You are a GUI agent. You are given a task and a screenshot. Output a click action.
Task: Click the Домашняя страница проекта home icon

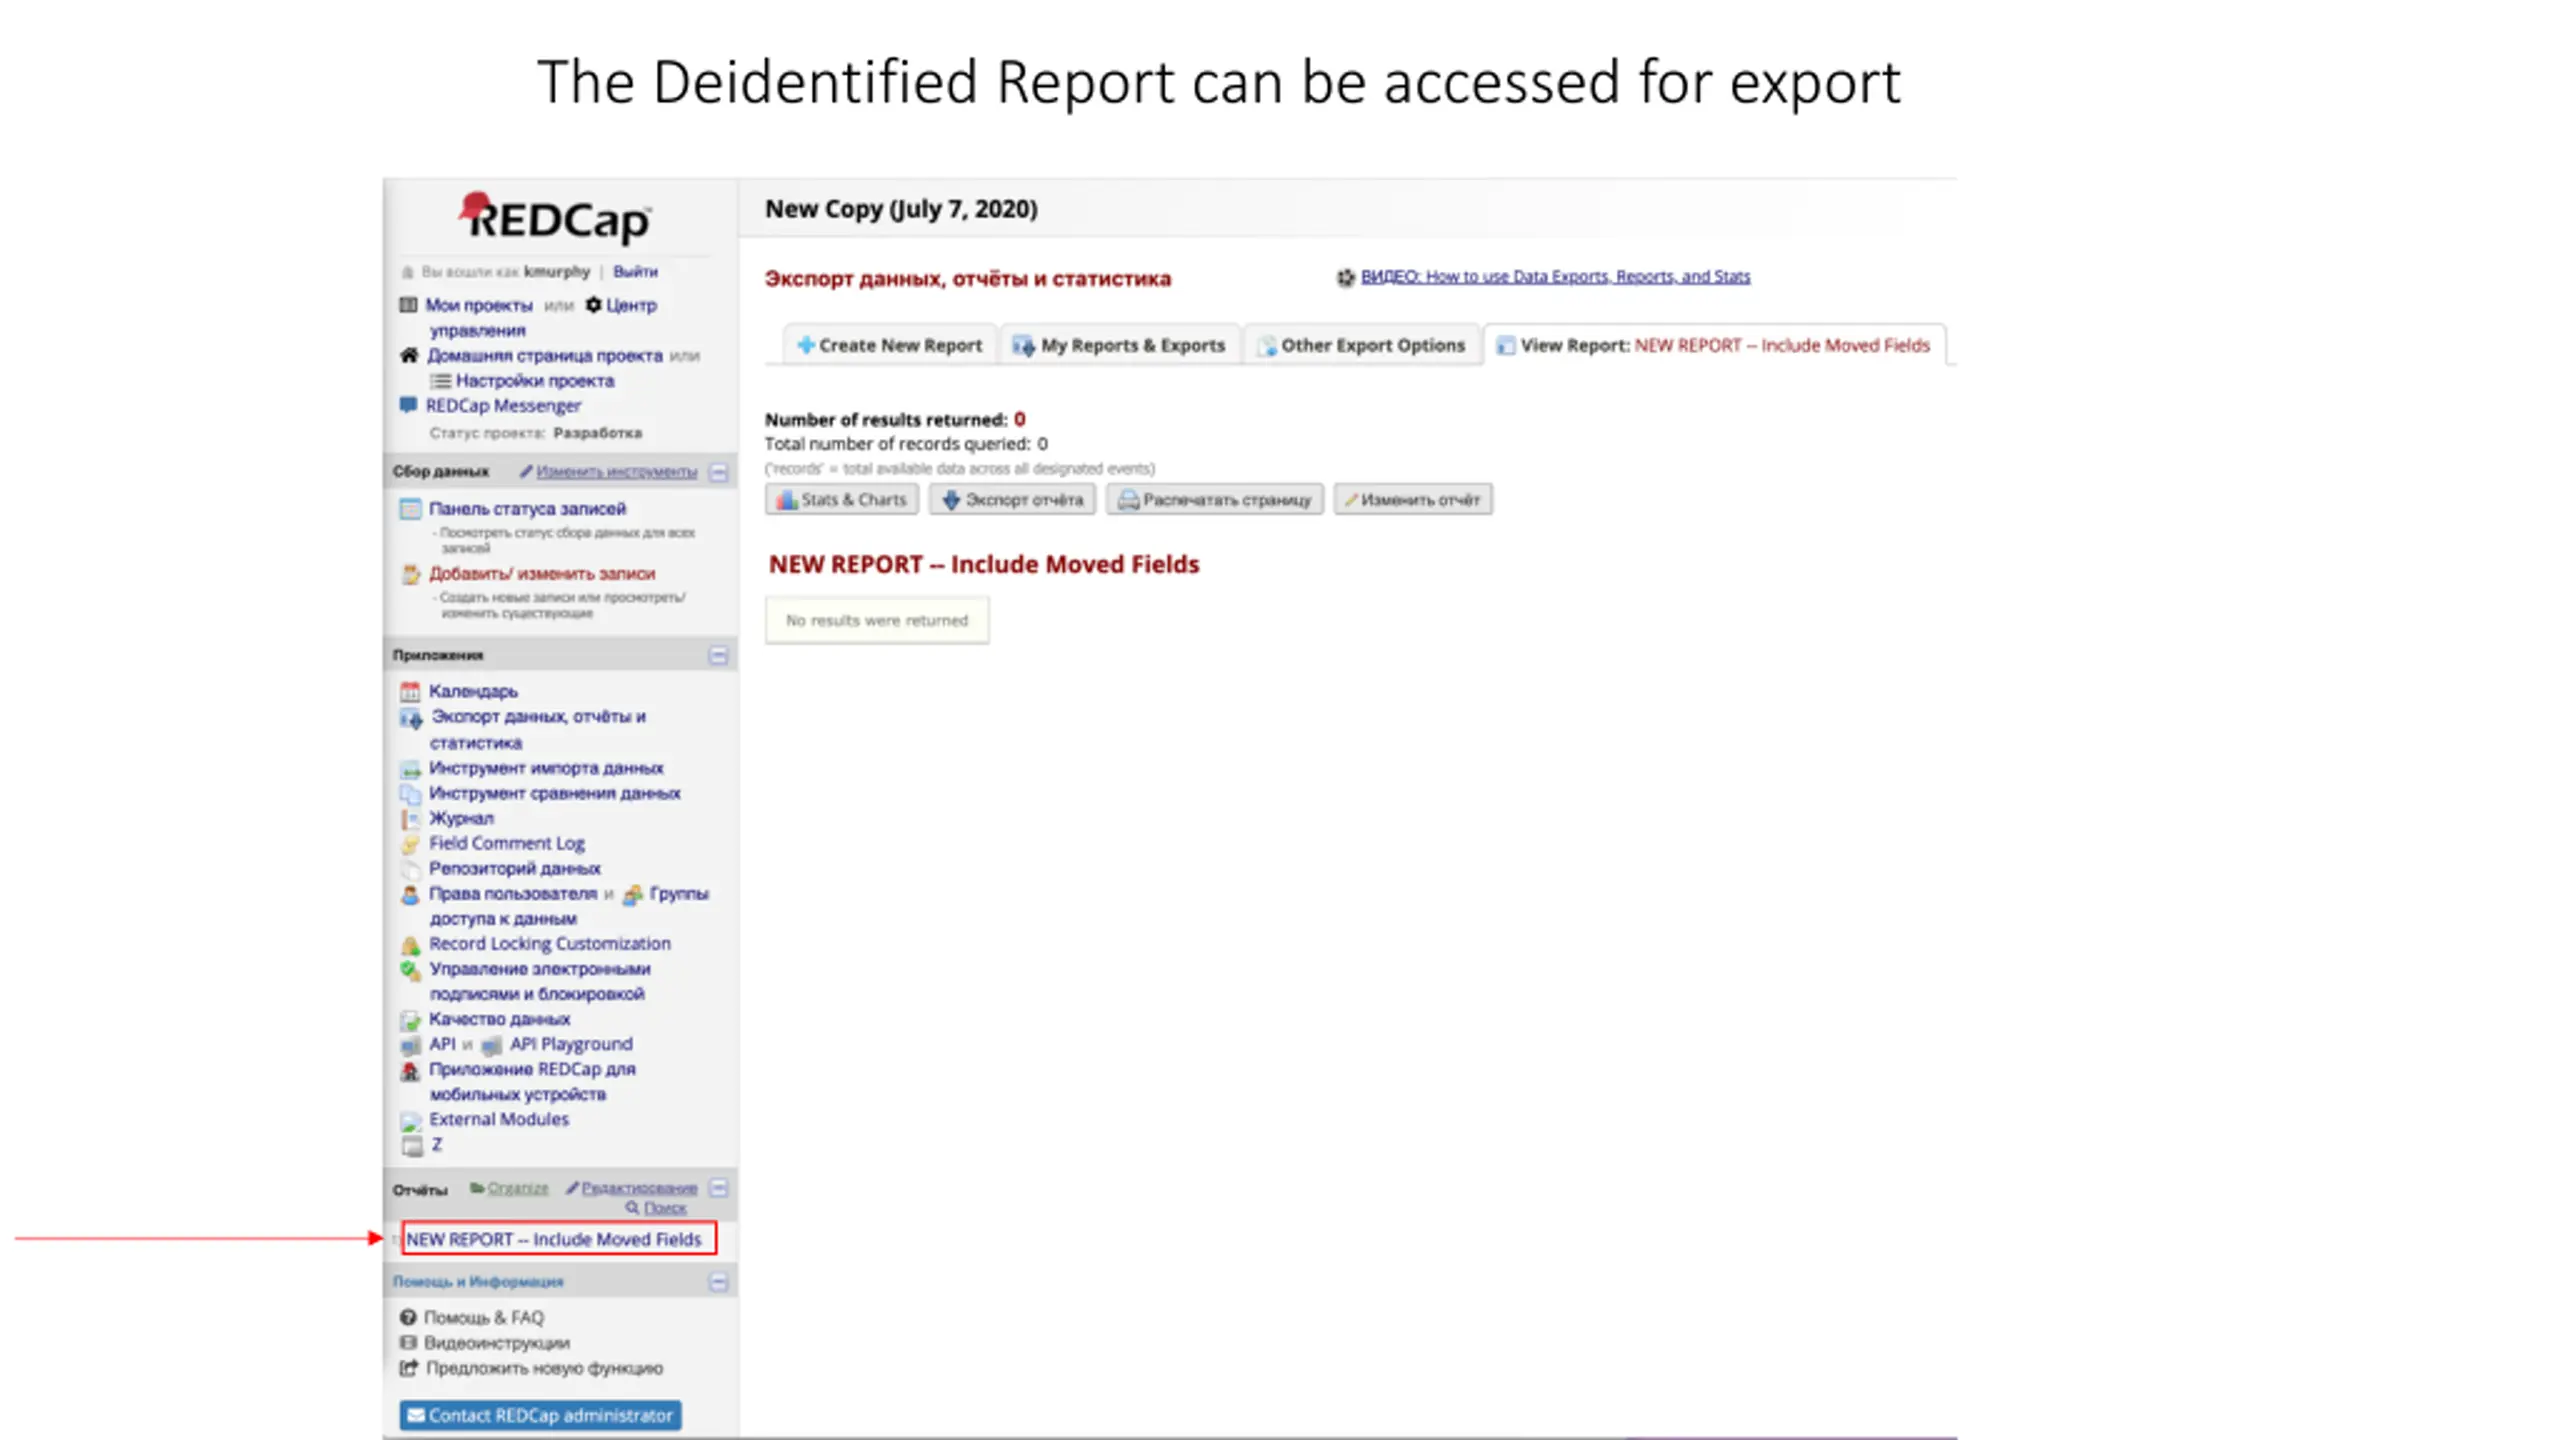pos(408,355)
